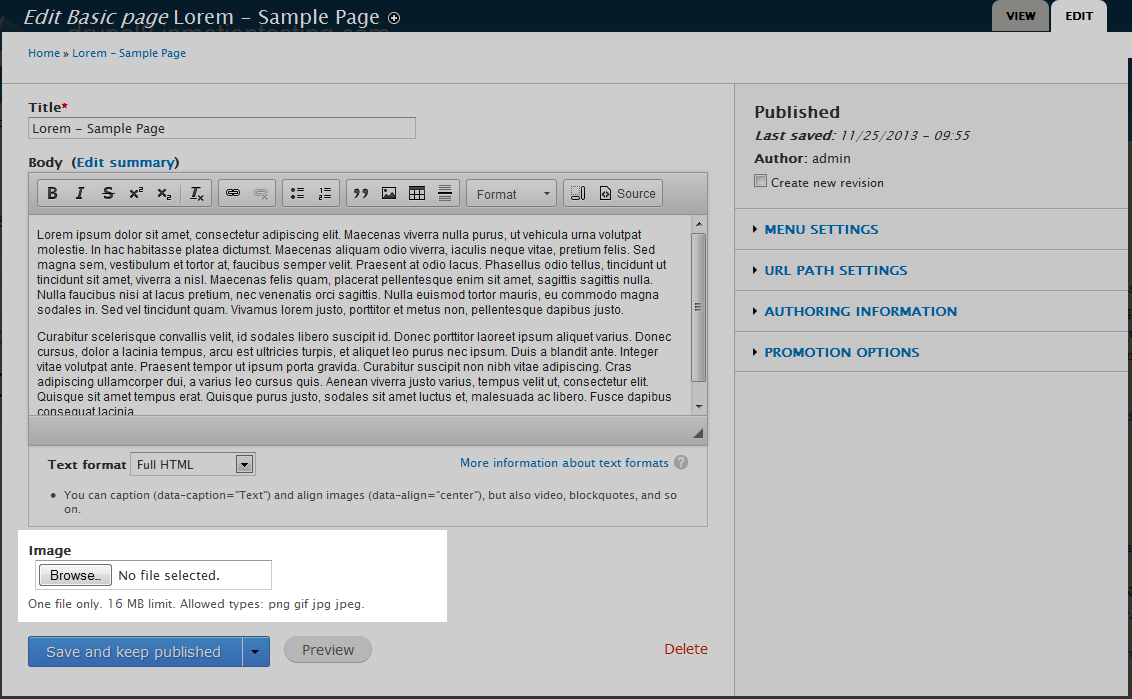Open the Text format select box
Viewport: 1132px width, 699px height.
(x=193, y=464)
